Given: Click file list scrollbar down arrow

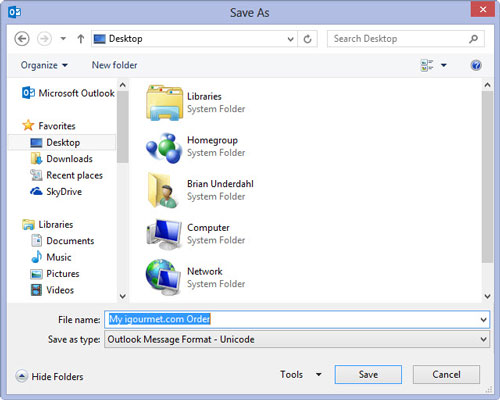Looking at the screenshot, I should pos(487,296).
